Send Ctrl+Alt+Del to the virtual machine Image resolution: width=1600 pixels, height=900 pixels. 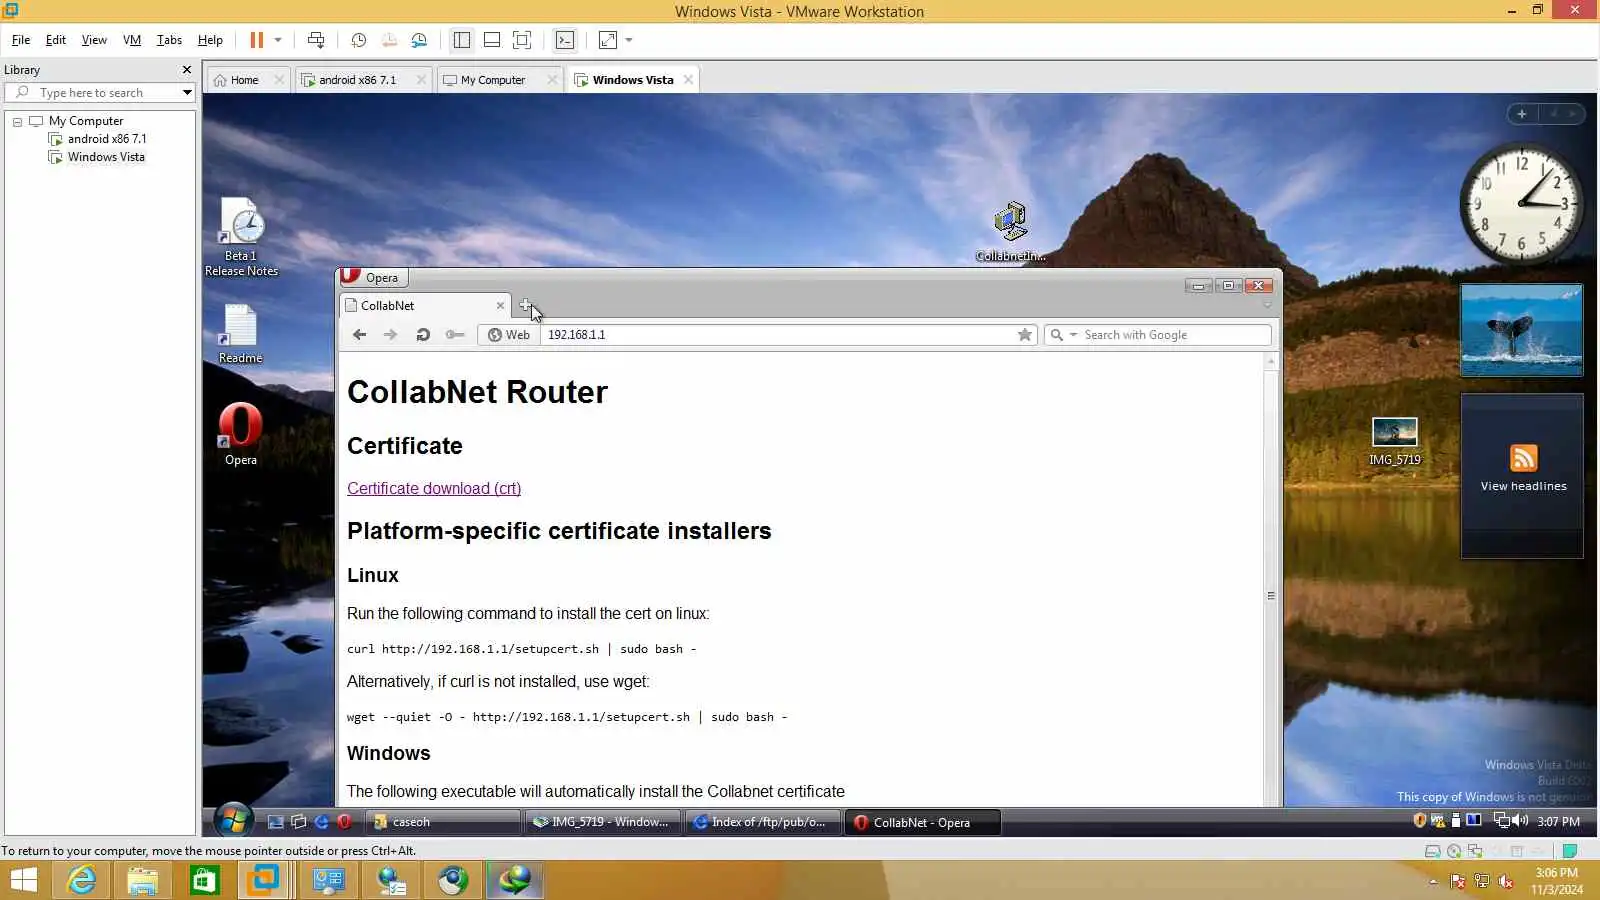tap(316, 40)
